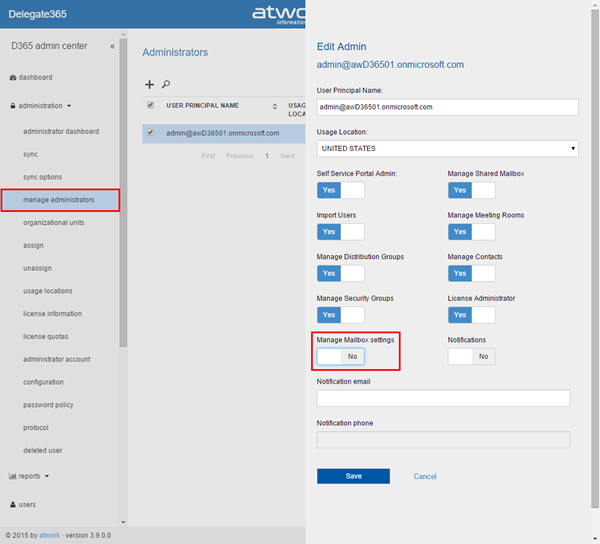This screenshot has width=600, height=544.
Task: Toggle the select-all header checkbox
Action: point(150,105)
